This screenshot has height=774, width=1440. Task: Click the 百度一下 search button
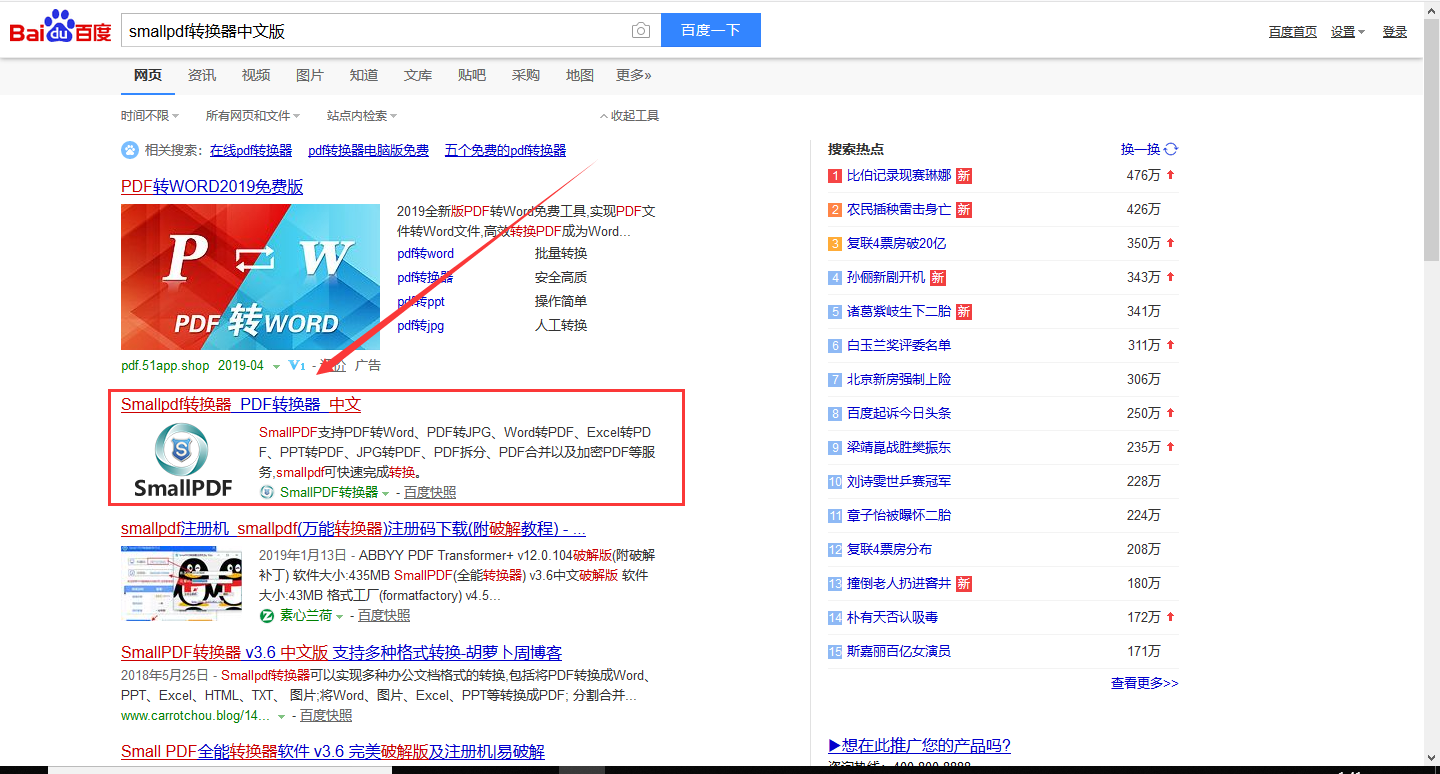[711, 30]
